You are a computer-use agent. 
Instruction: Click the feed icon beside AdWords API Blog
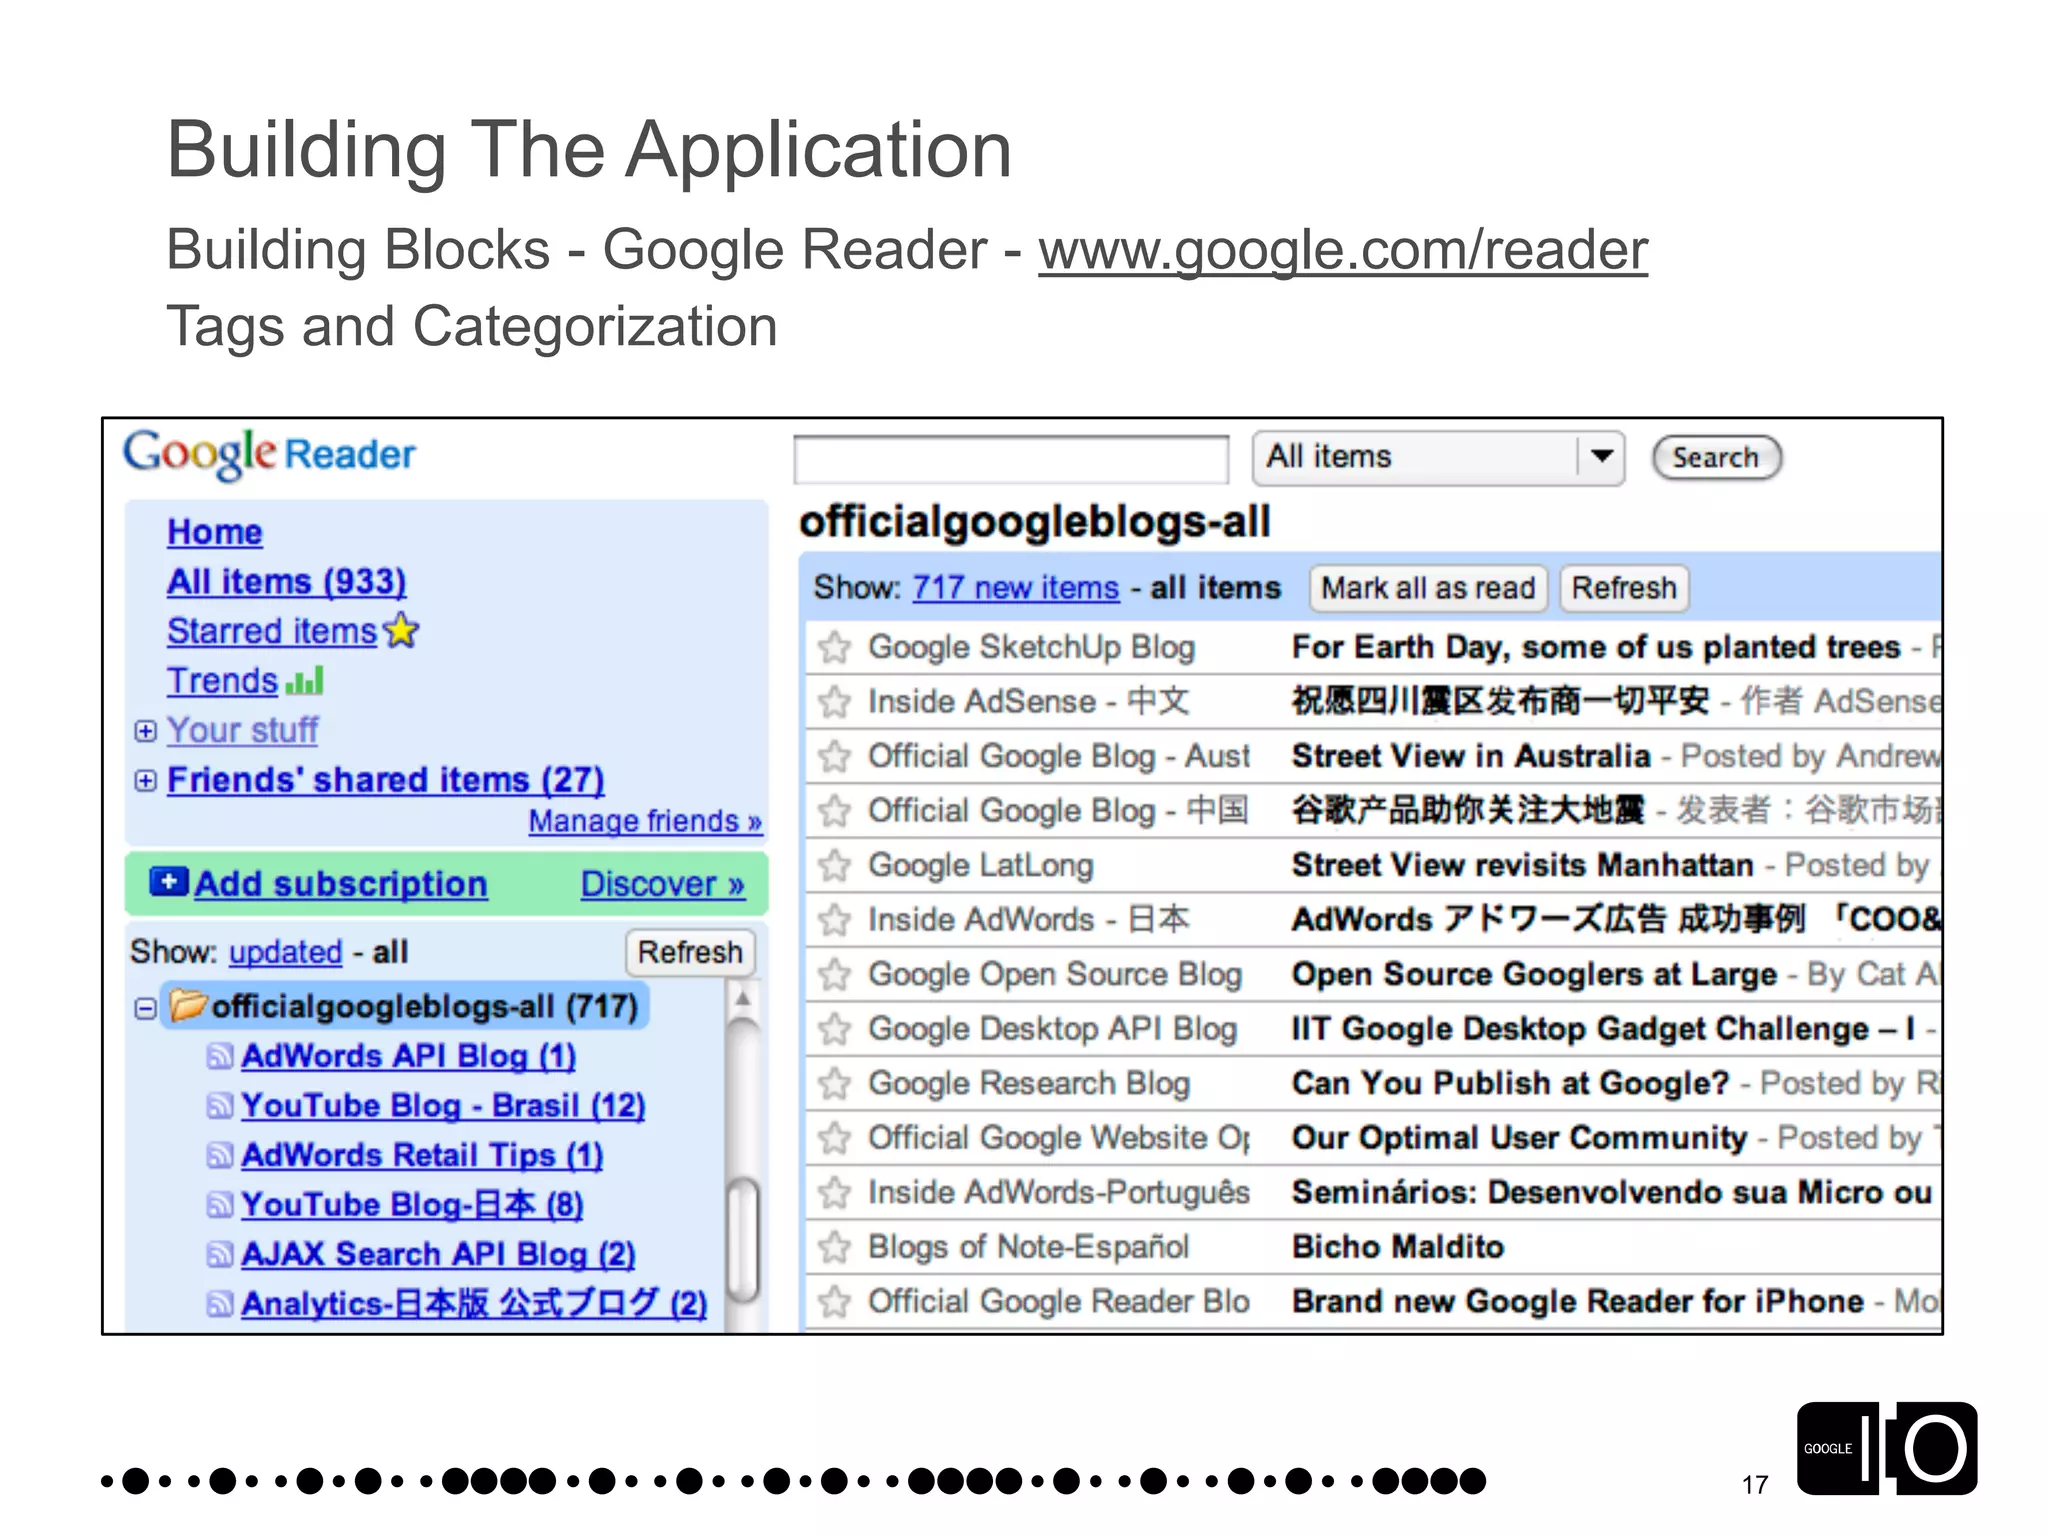pyautogui.click(x=220, y=1056)
